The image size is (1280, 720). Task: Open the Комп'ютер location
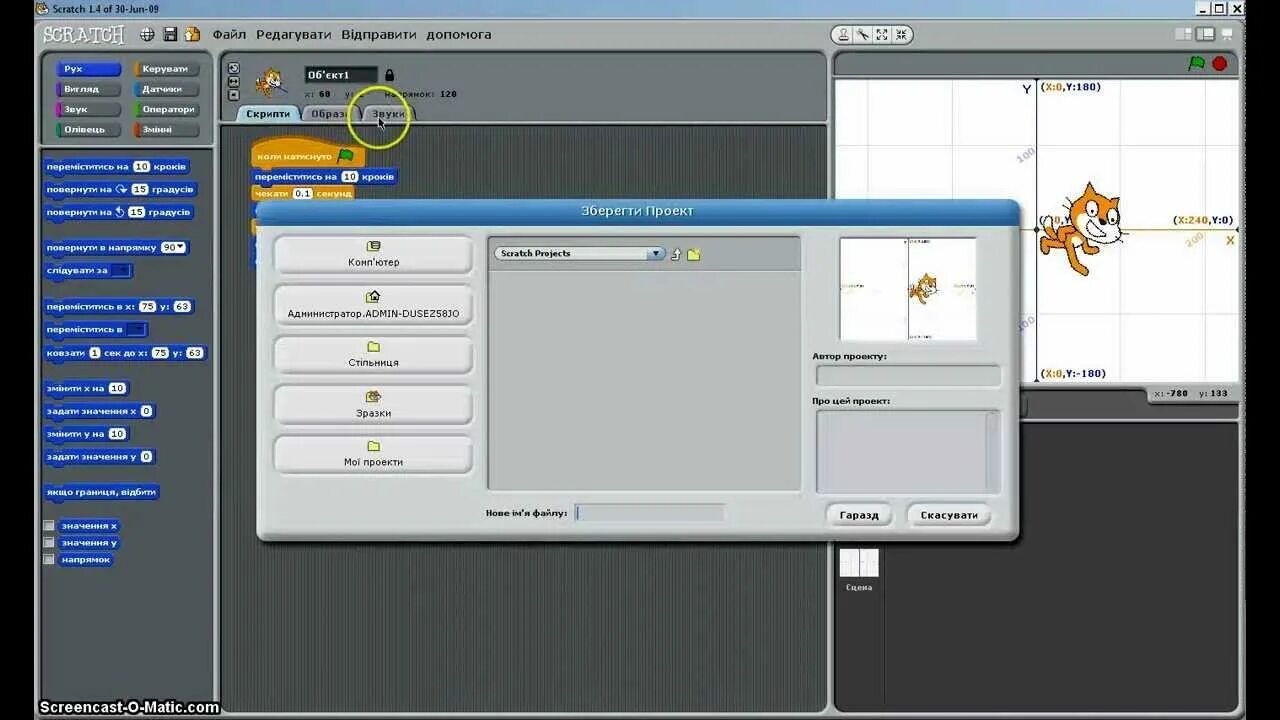click(373, 254)
